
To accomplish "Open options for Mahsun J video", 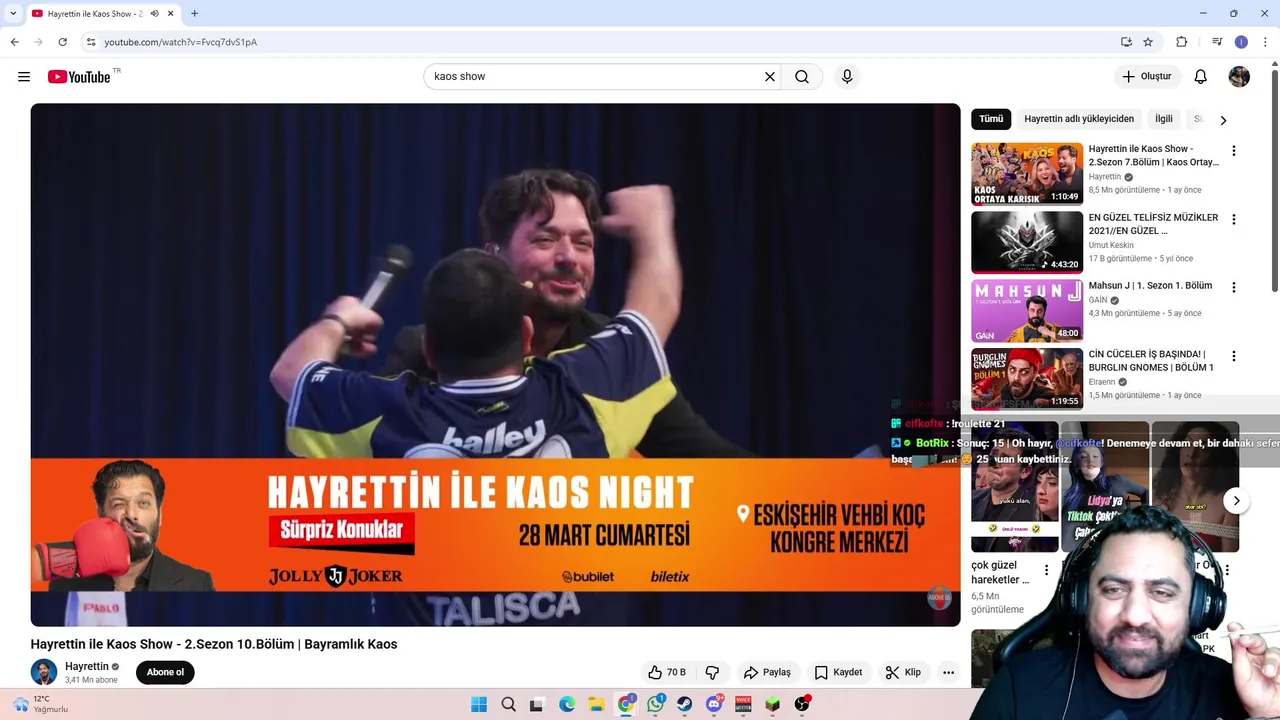I will 1233,287.
